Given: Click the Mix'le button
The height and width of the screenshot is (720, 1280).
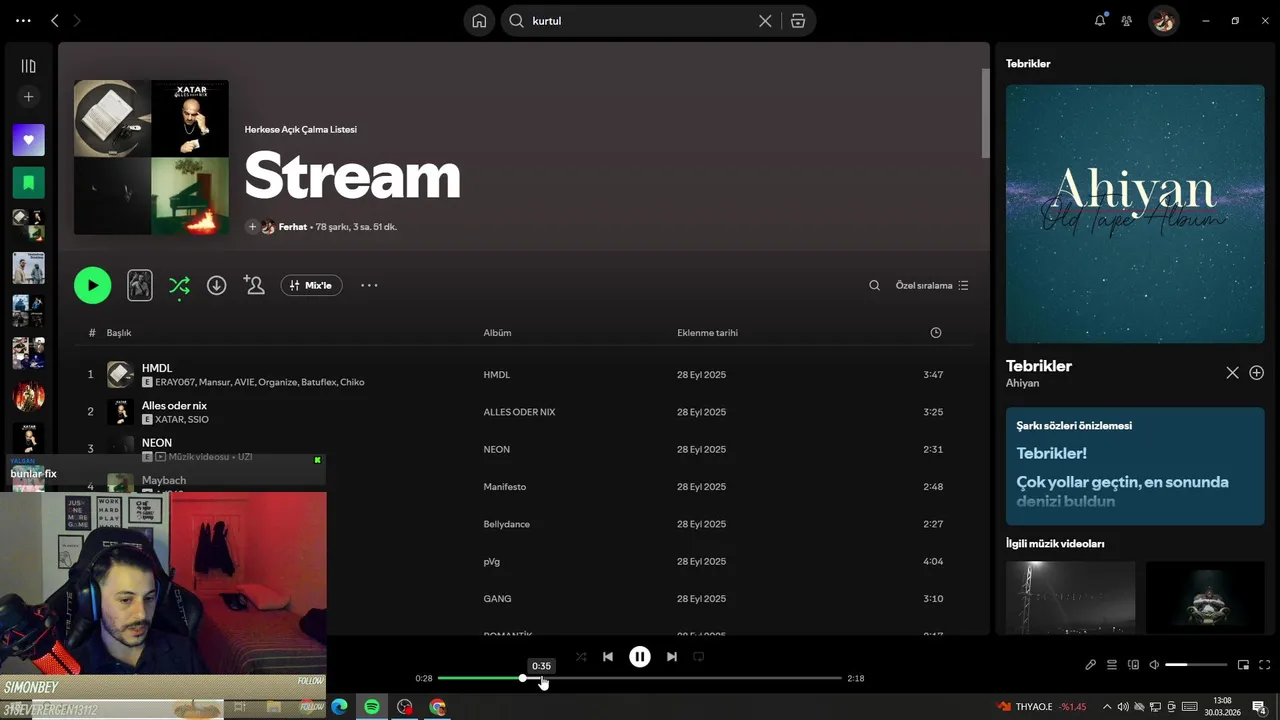Looking at the screenshot, I should coord(312,285).
